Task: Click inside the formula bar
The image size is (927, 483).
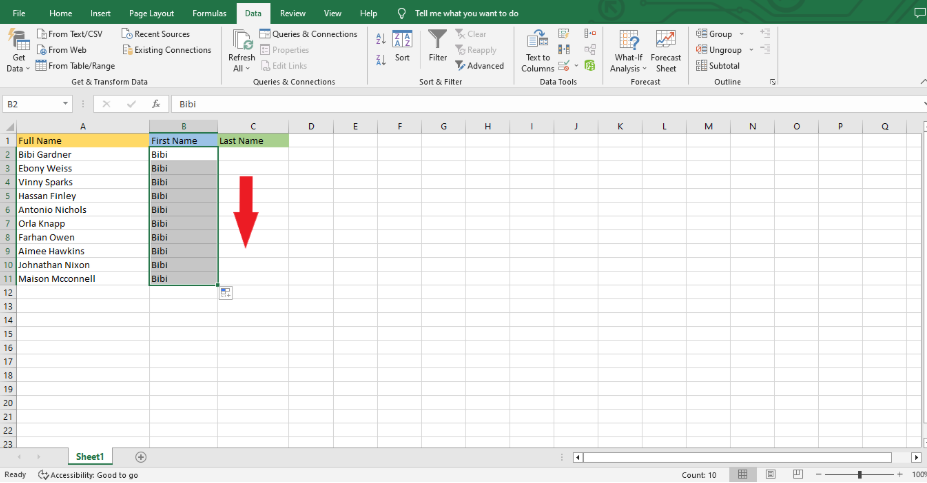Action: click(x=547, y=104)
